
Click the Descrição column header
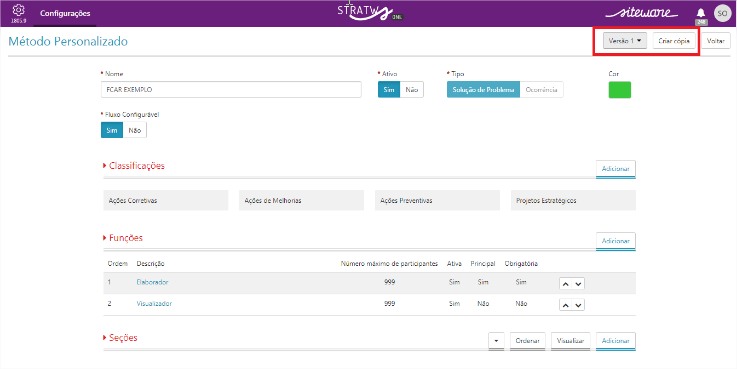point(150,264)
